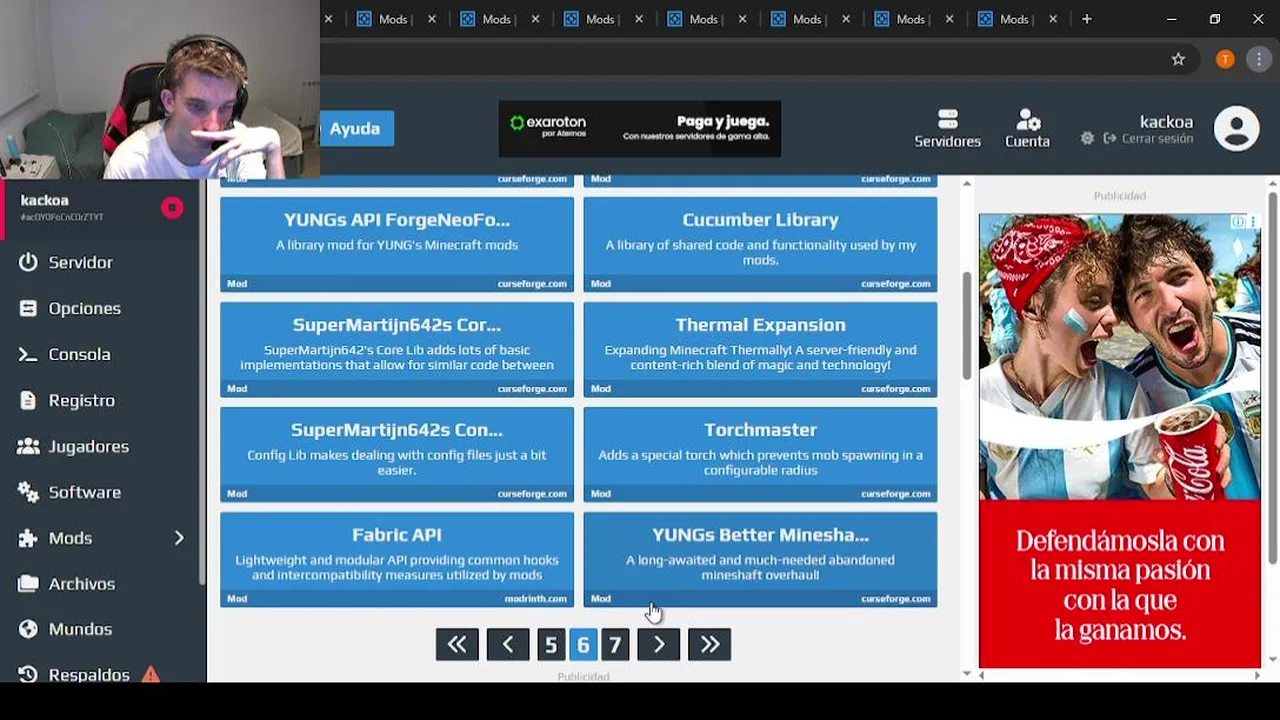Jump to last mods page

pos(710,645)
